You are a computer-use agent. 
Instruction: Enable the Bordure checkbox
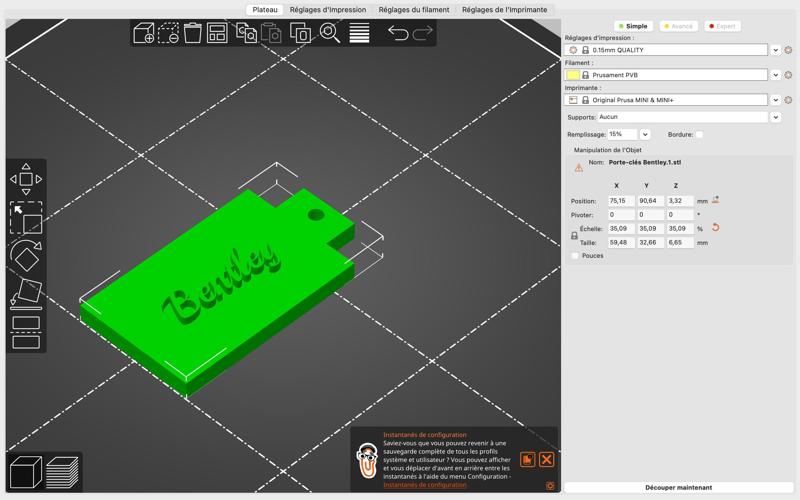pyautogui.click(x=699, y=135)
